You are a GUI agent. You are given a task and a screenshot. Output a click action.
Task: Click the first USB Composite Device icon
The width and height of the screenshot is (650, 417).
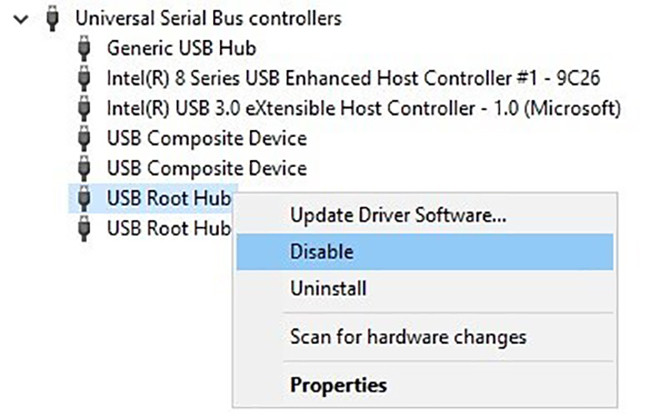(85, 138)
